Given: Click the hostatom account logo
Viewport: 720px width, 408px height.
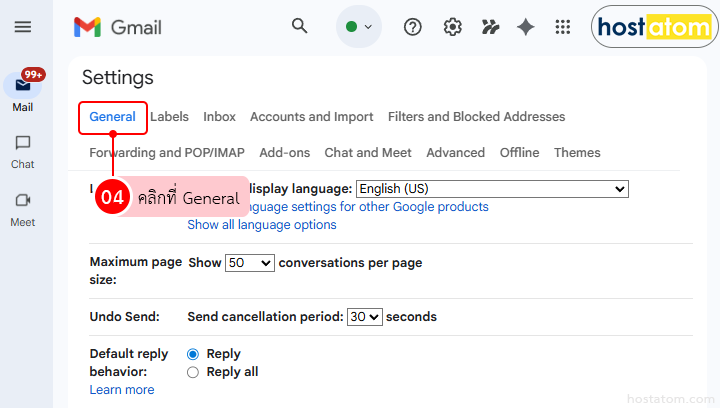Looking at the screenshot, I should pos(655,27).
